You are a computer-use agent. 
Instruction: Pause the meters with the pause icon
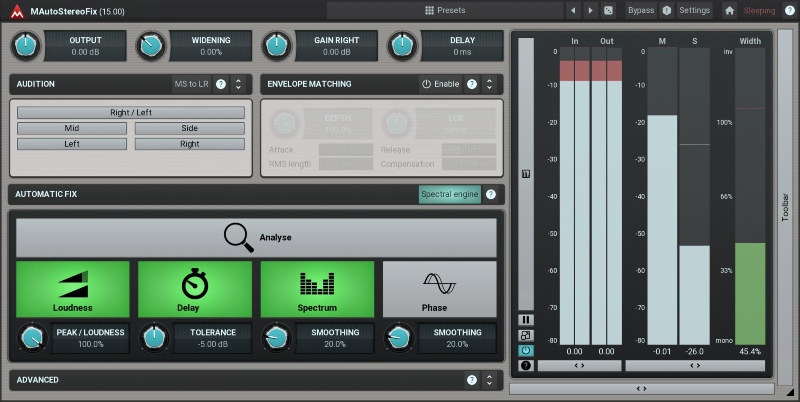(525, 320)
